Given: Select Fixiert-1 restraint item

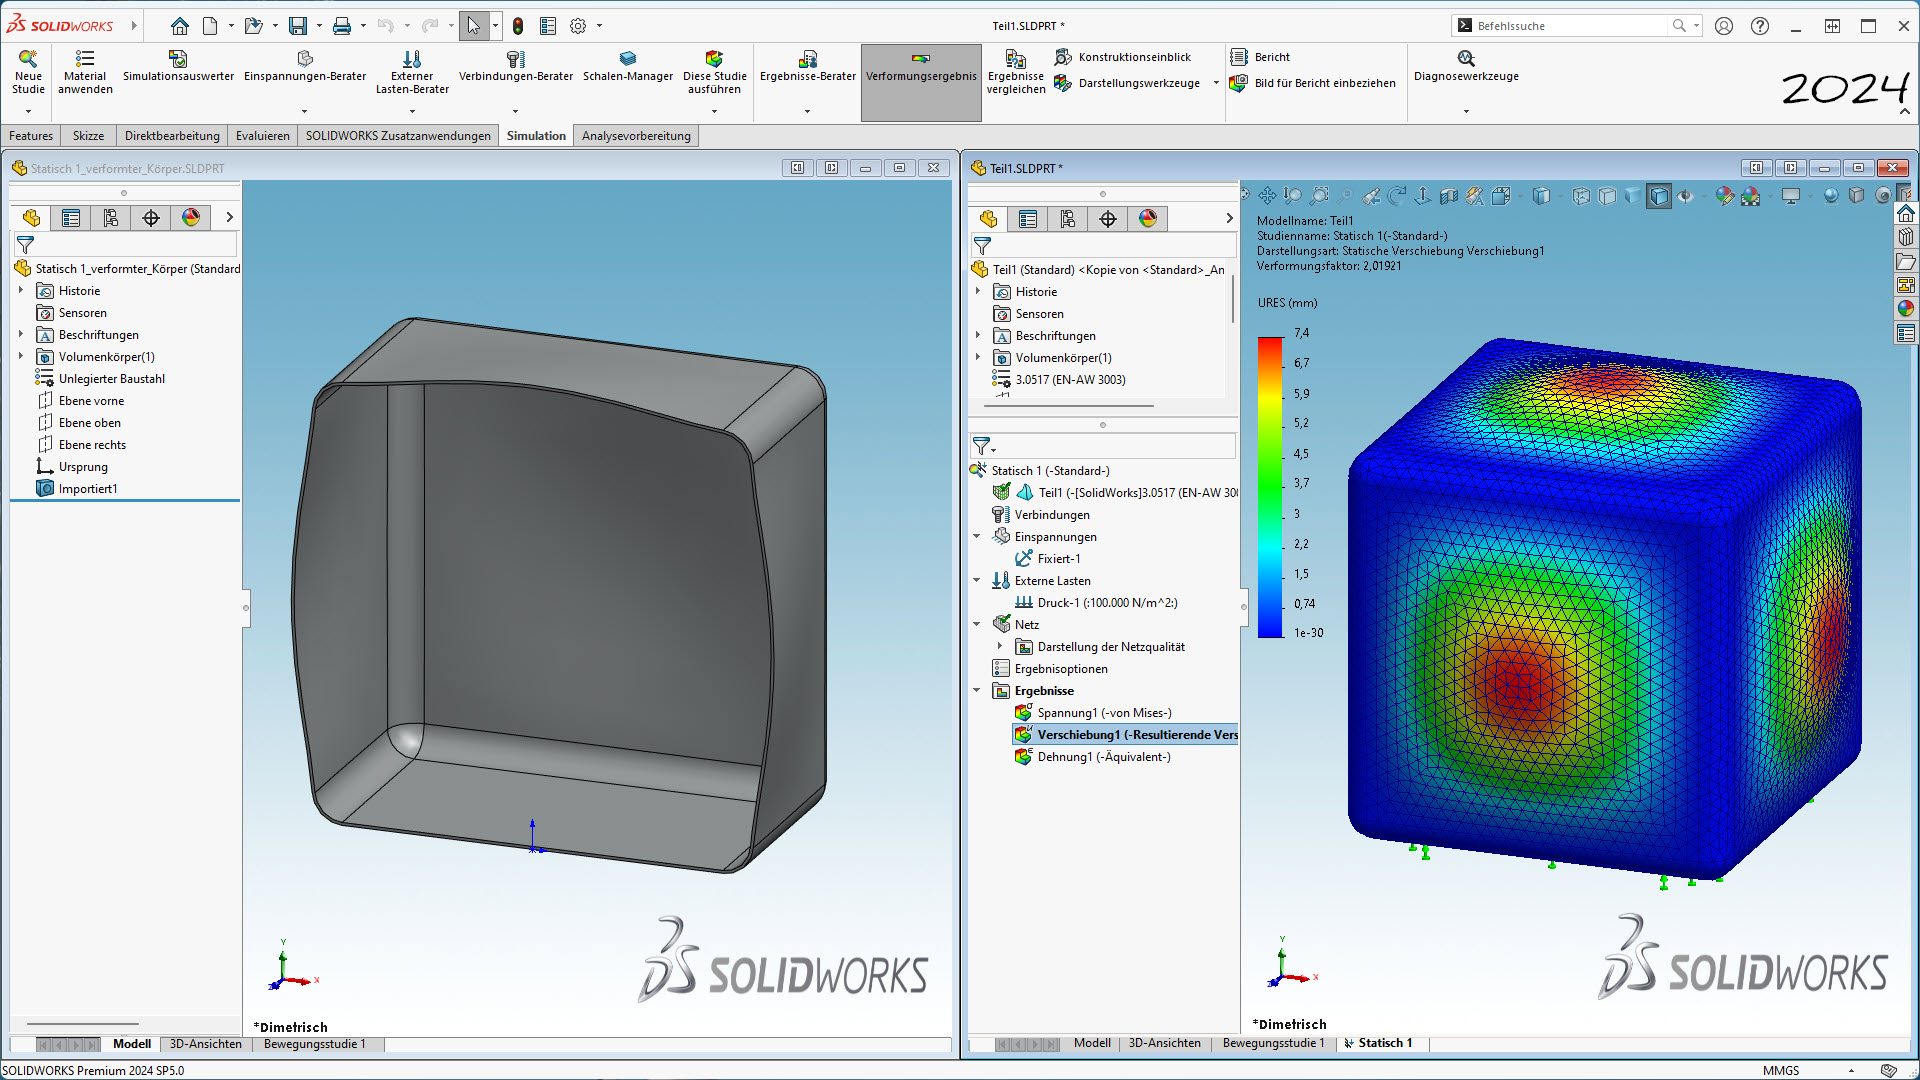Looking at the screenshot, I should [1058, 559].
